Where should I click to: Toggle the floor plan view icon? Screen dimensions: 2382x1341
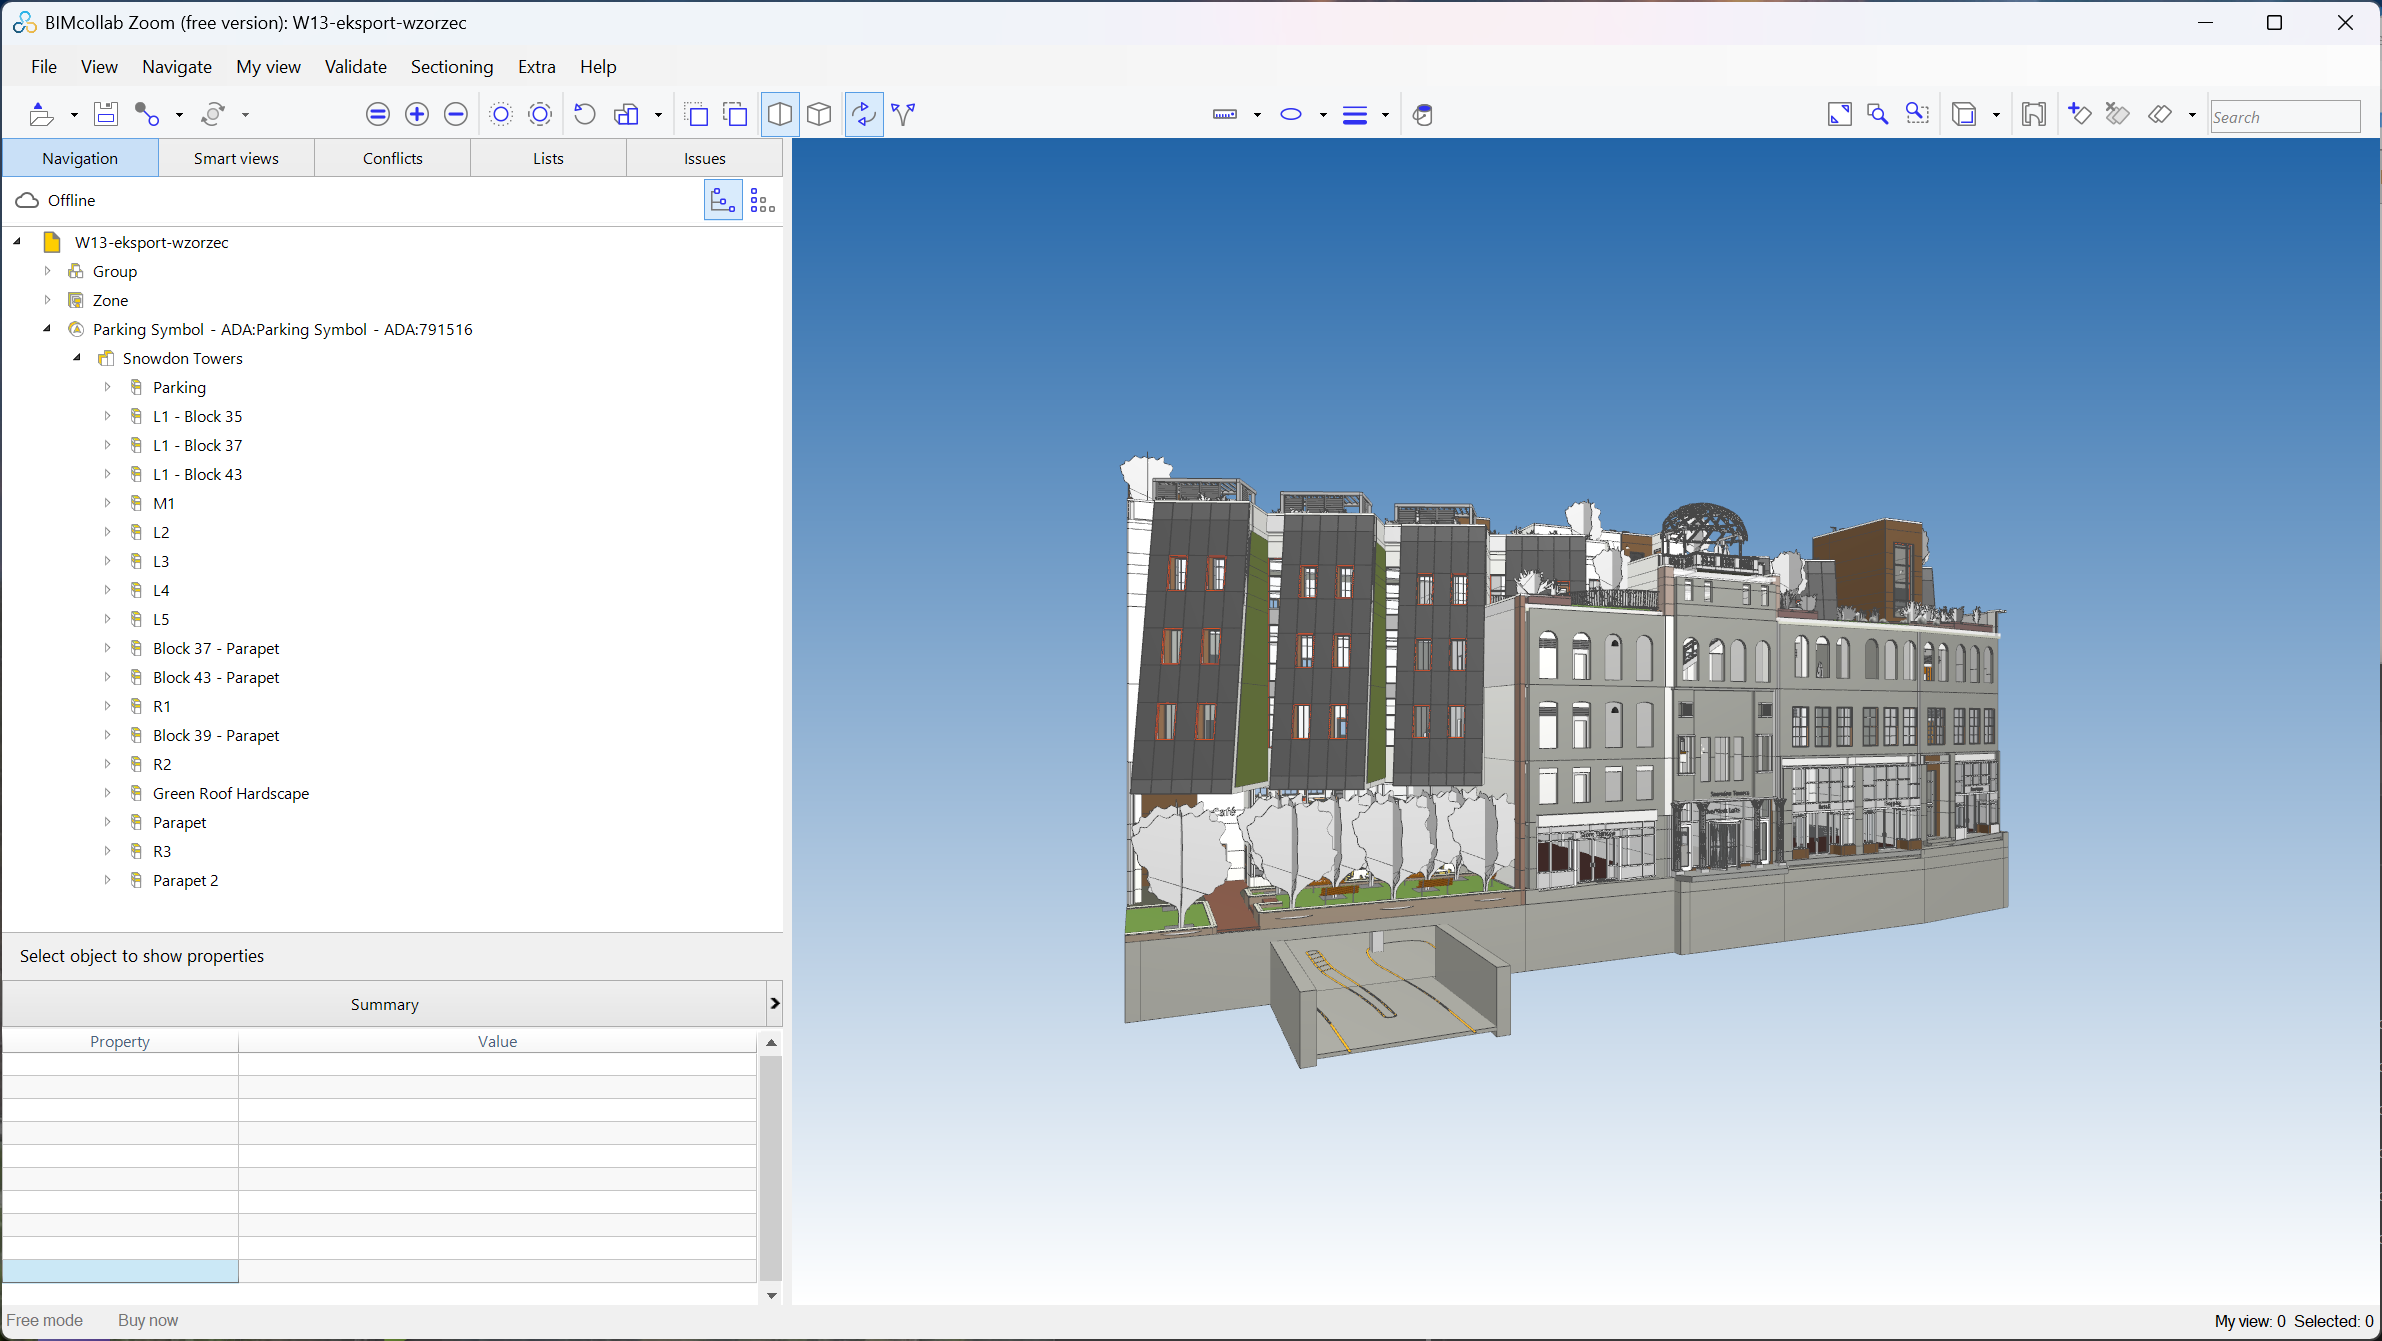pos(2034,115)
